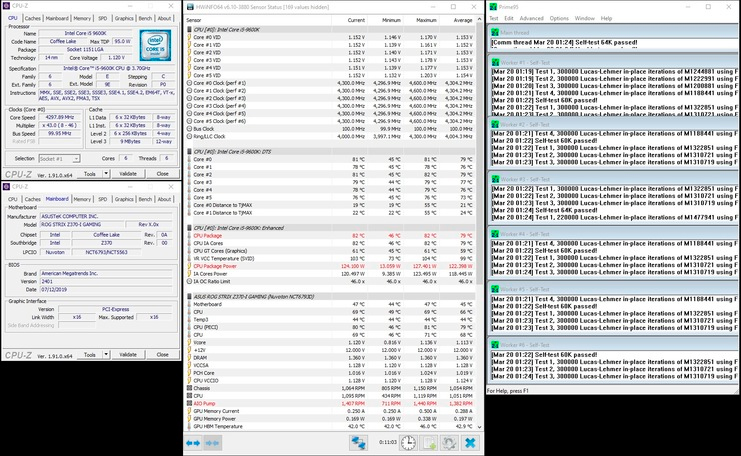Open Prime95 Edit menu
Image resolution: width=741 pixels, height=456 pixels.
tap(509, 18)
